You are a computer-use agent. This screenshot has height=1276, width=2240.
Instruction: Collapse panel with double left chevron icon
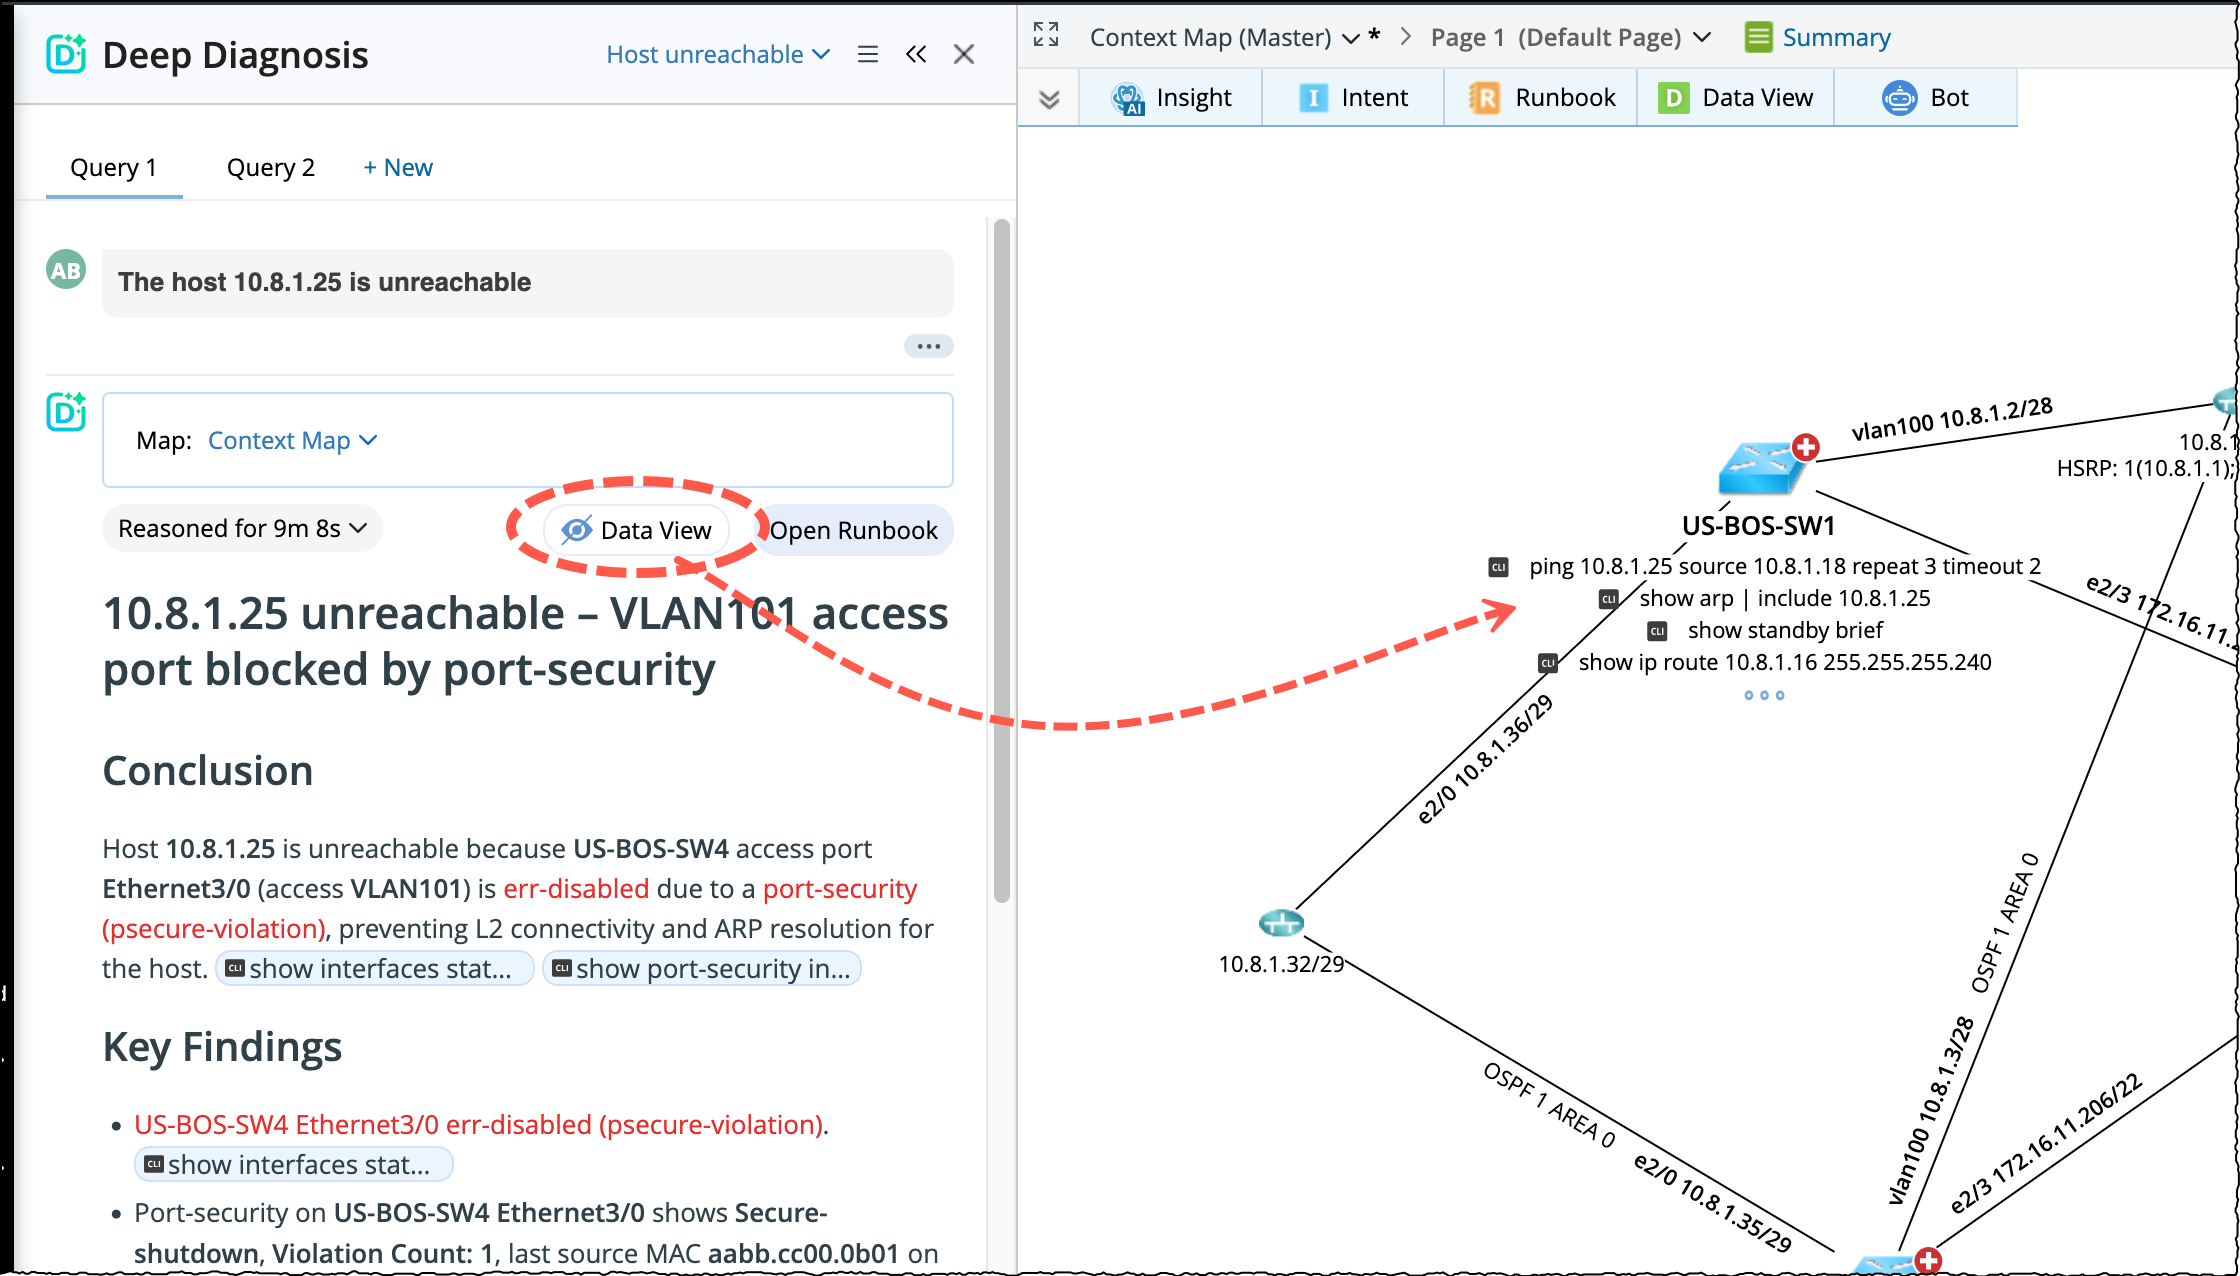tap(916, 55)
